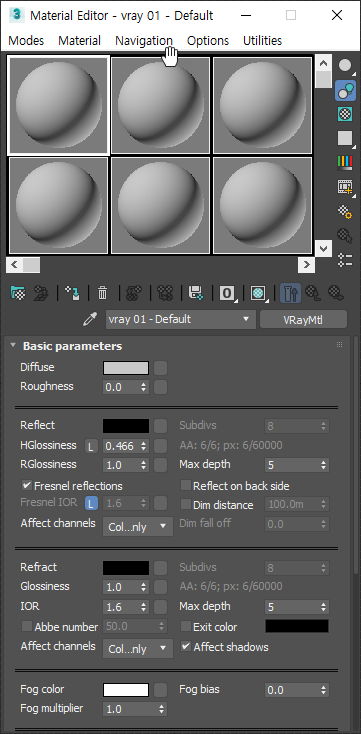The height and width of the screenshot is (734, 361).
Task: Click Assign Material to Selection icon
Action: (x=72, y=294)
